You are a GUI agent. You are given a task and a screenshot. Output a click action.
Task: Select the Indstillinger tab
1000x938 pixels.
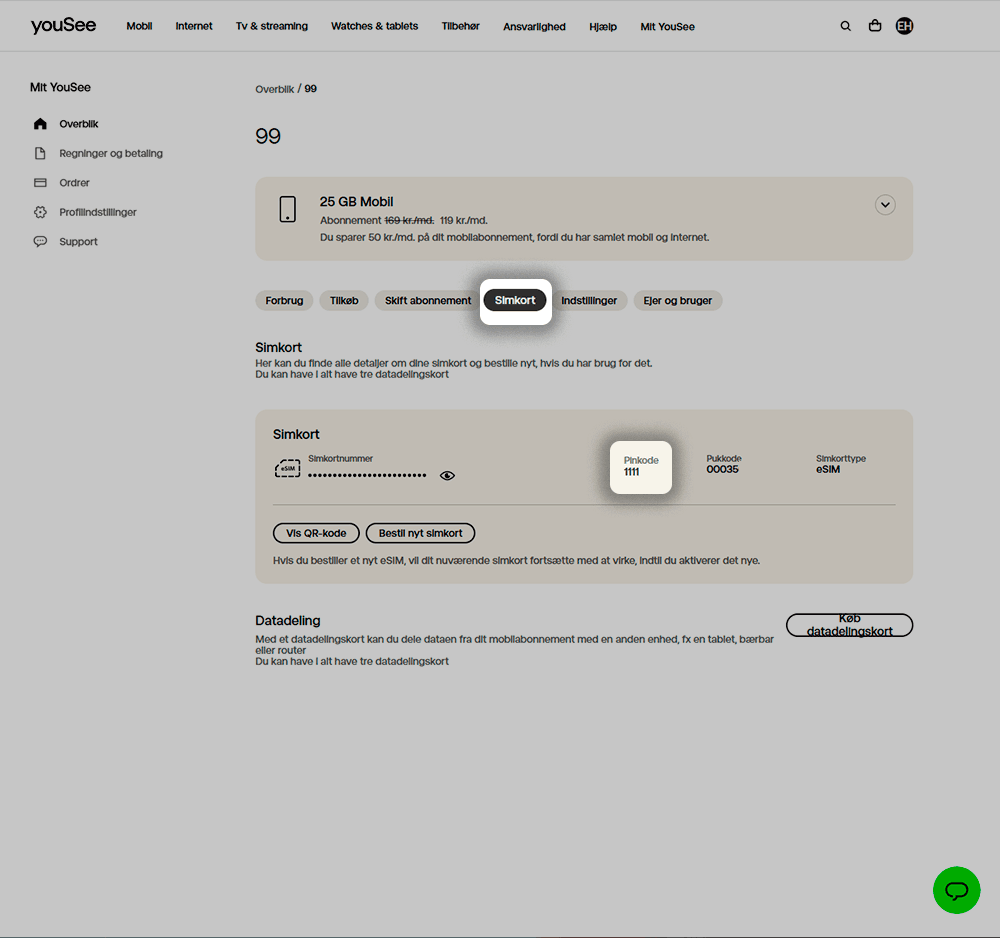click(x=589, y=301)
